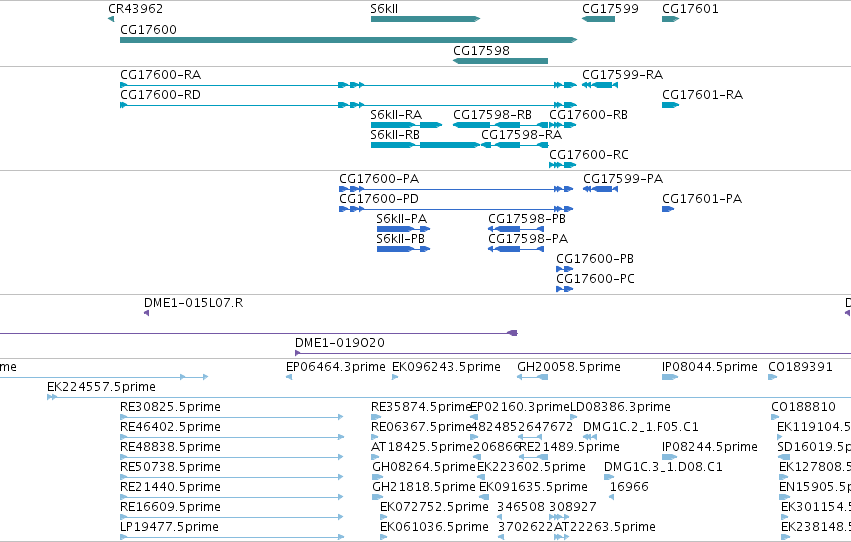Click the DME1-015L07.R feature label
The width and height of the screenshot is (851, 542).
193,303
